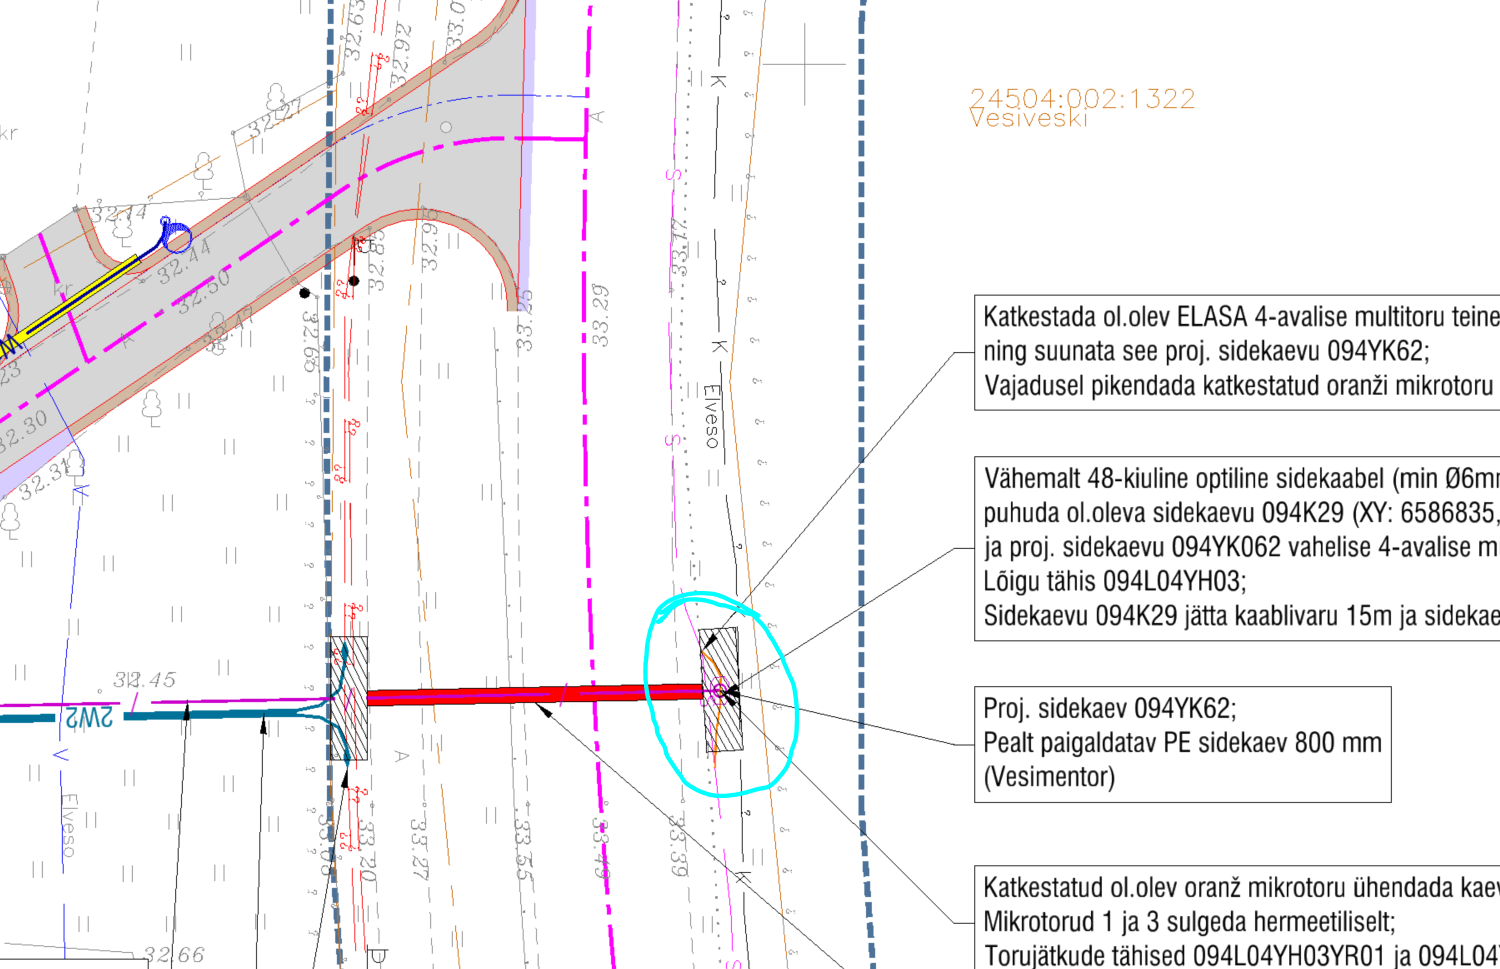
Task: Click the elevation label 32.50 on the road
Action: point(206,291)
